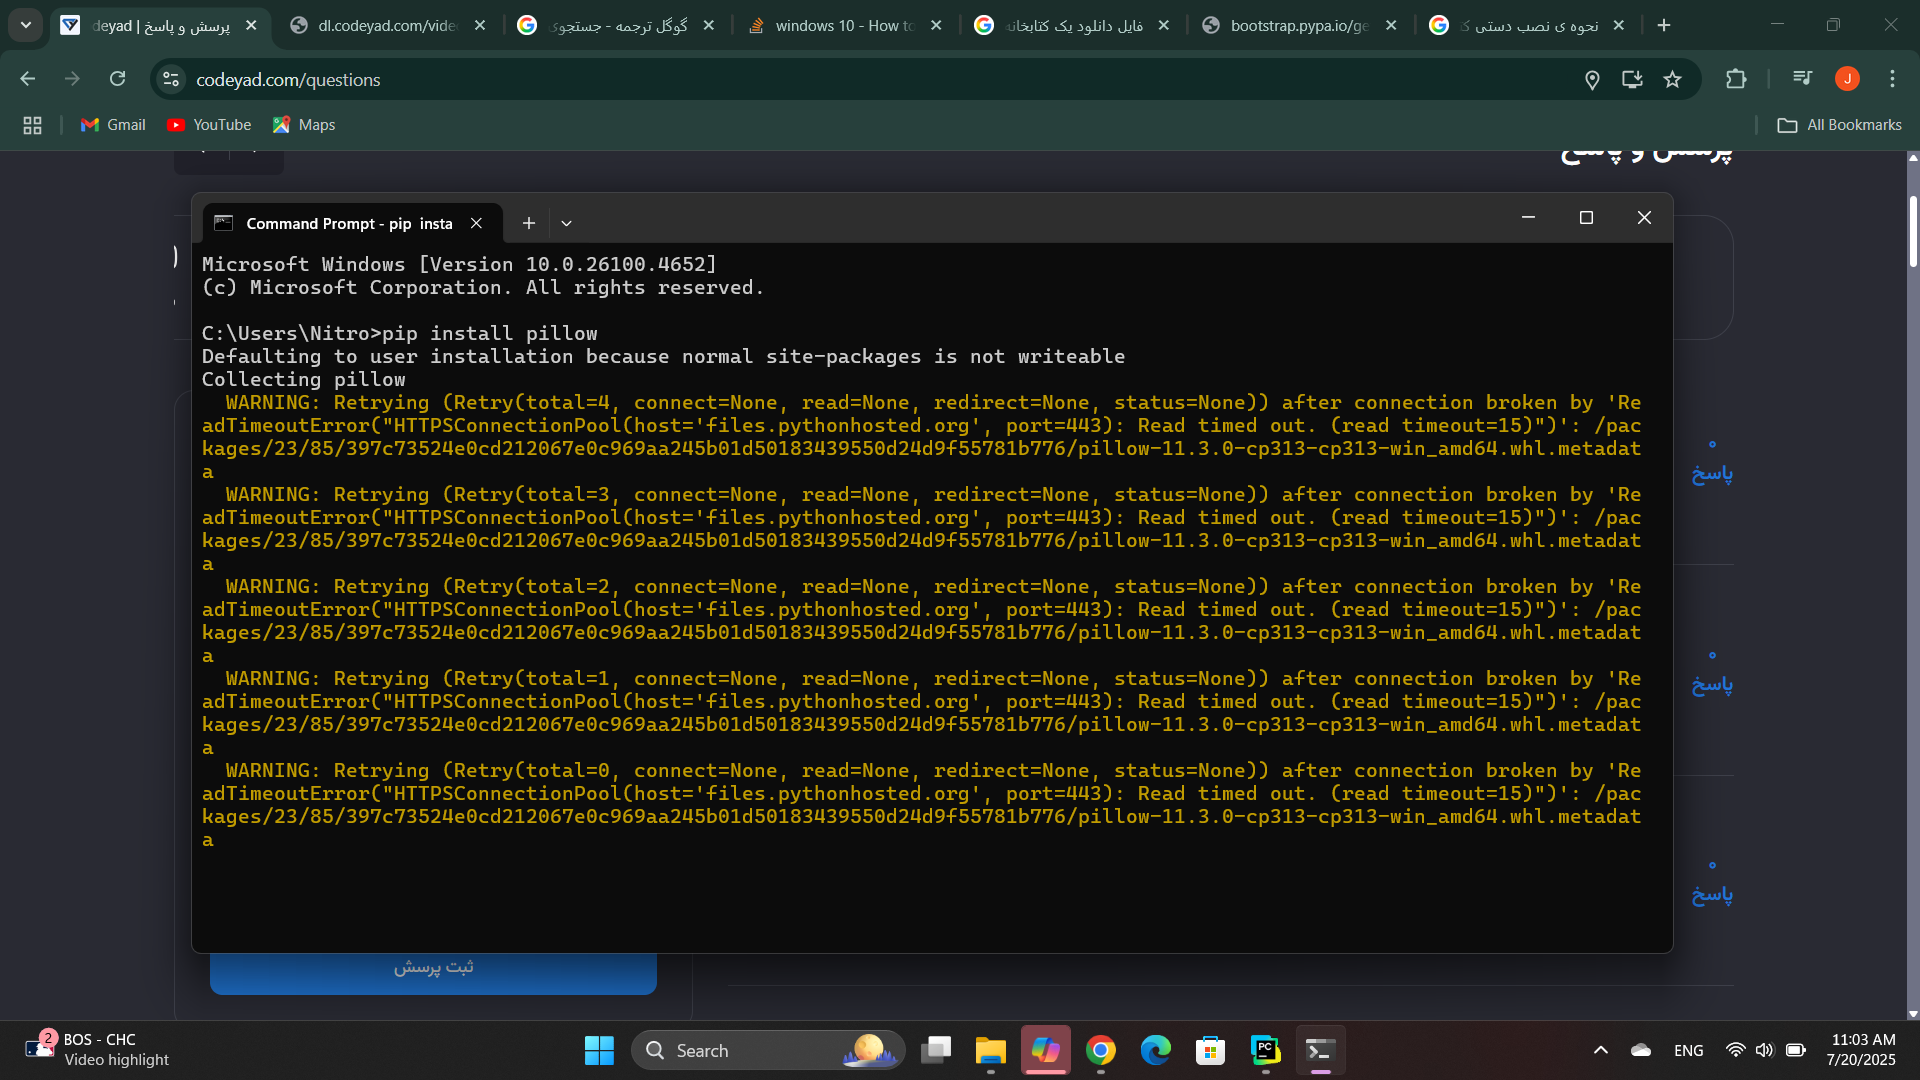View site information icon in address bar
The width and height of the screenshot is (1920, 1080).
[171, 79]
